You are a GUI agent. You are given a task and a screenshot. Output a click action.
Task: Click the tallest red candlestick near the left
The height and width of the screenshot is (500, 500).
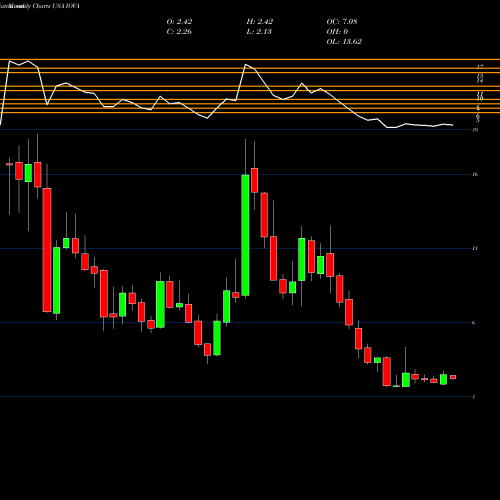coord(47,250)
